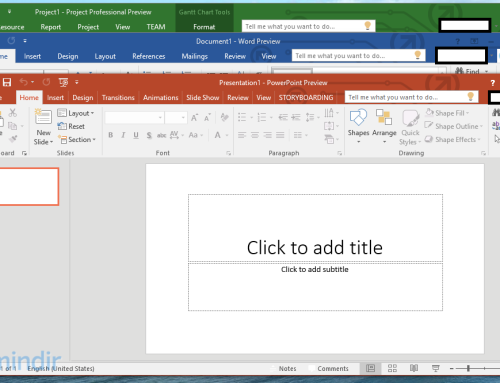Increase the font size
Viewport: 500px width, 383px height.
pyautogui.click(x=194, y=117)
